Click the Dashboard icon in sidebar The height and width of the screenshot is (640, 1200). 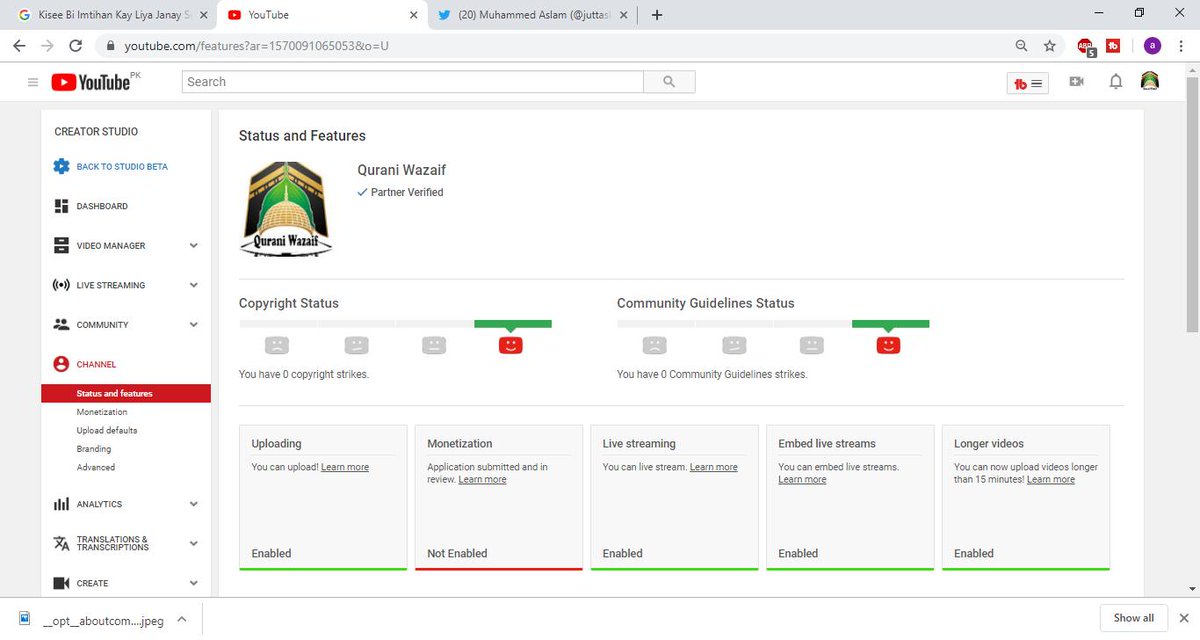tap(61, 206)
